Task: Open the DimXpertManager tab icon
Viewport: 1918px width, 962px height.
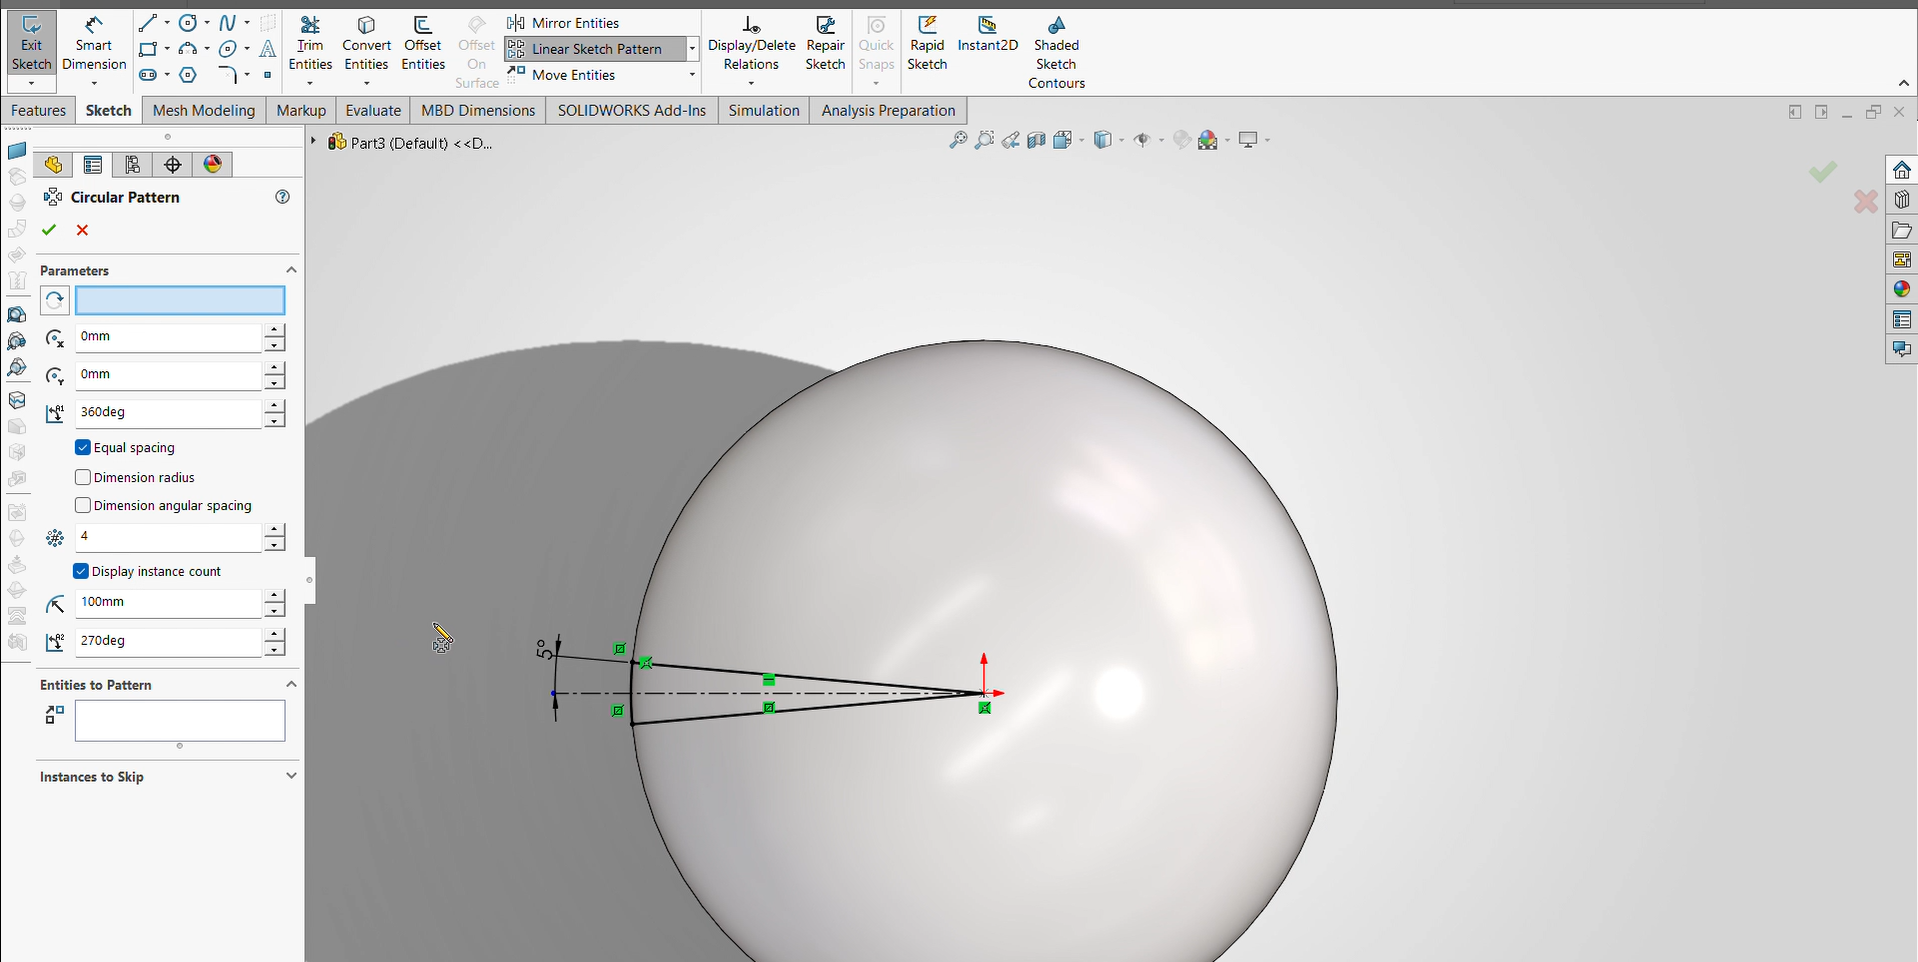Action: pyautogui.click(x=173, y=165)
